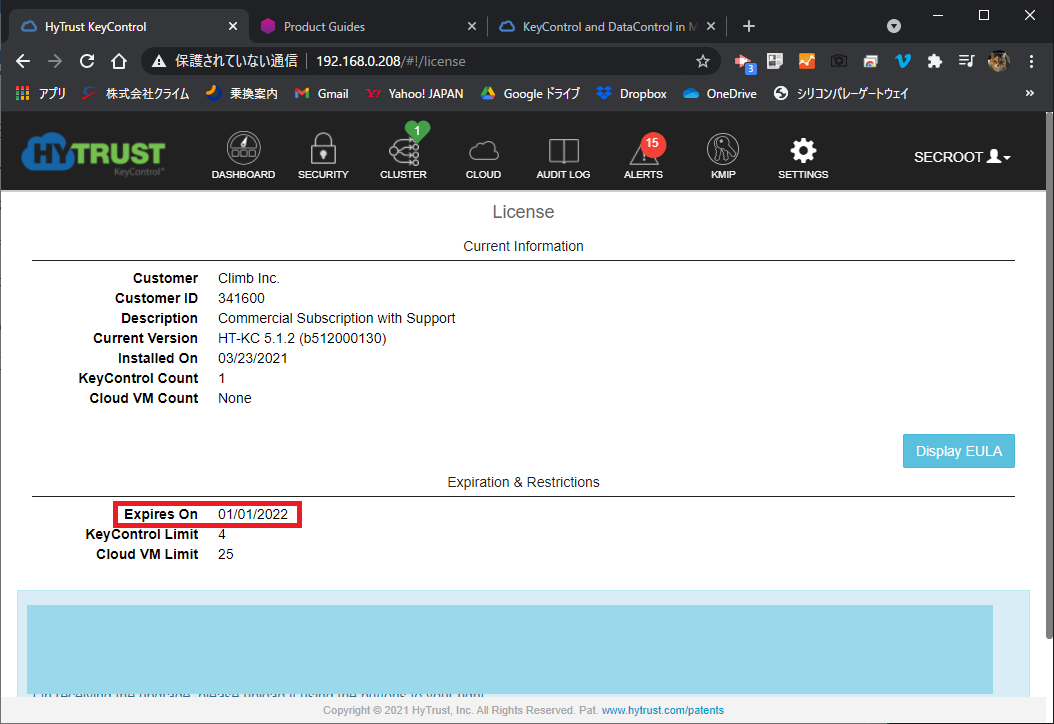The height and width of the screenshot is (724, 1054).
Task: Bookmark this page with star icon
Action: click(x=703, y=61)
